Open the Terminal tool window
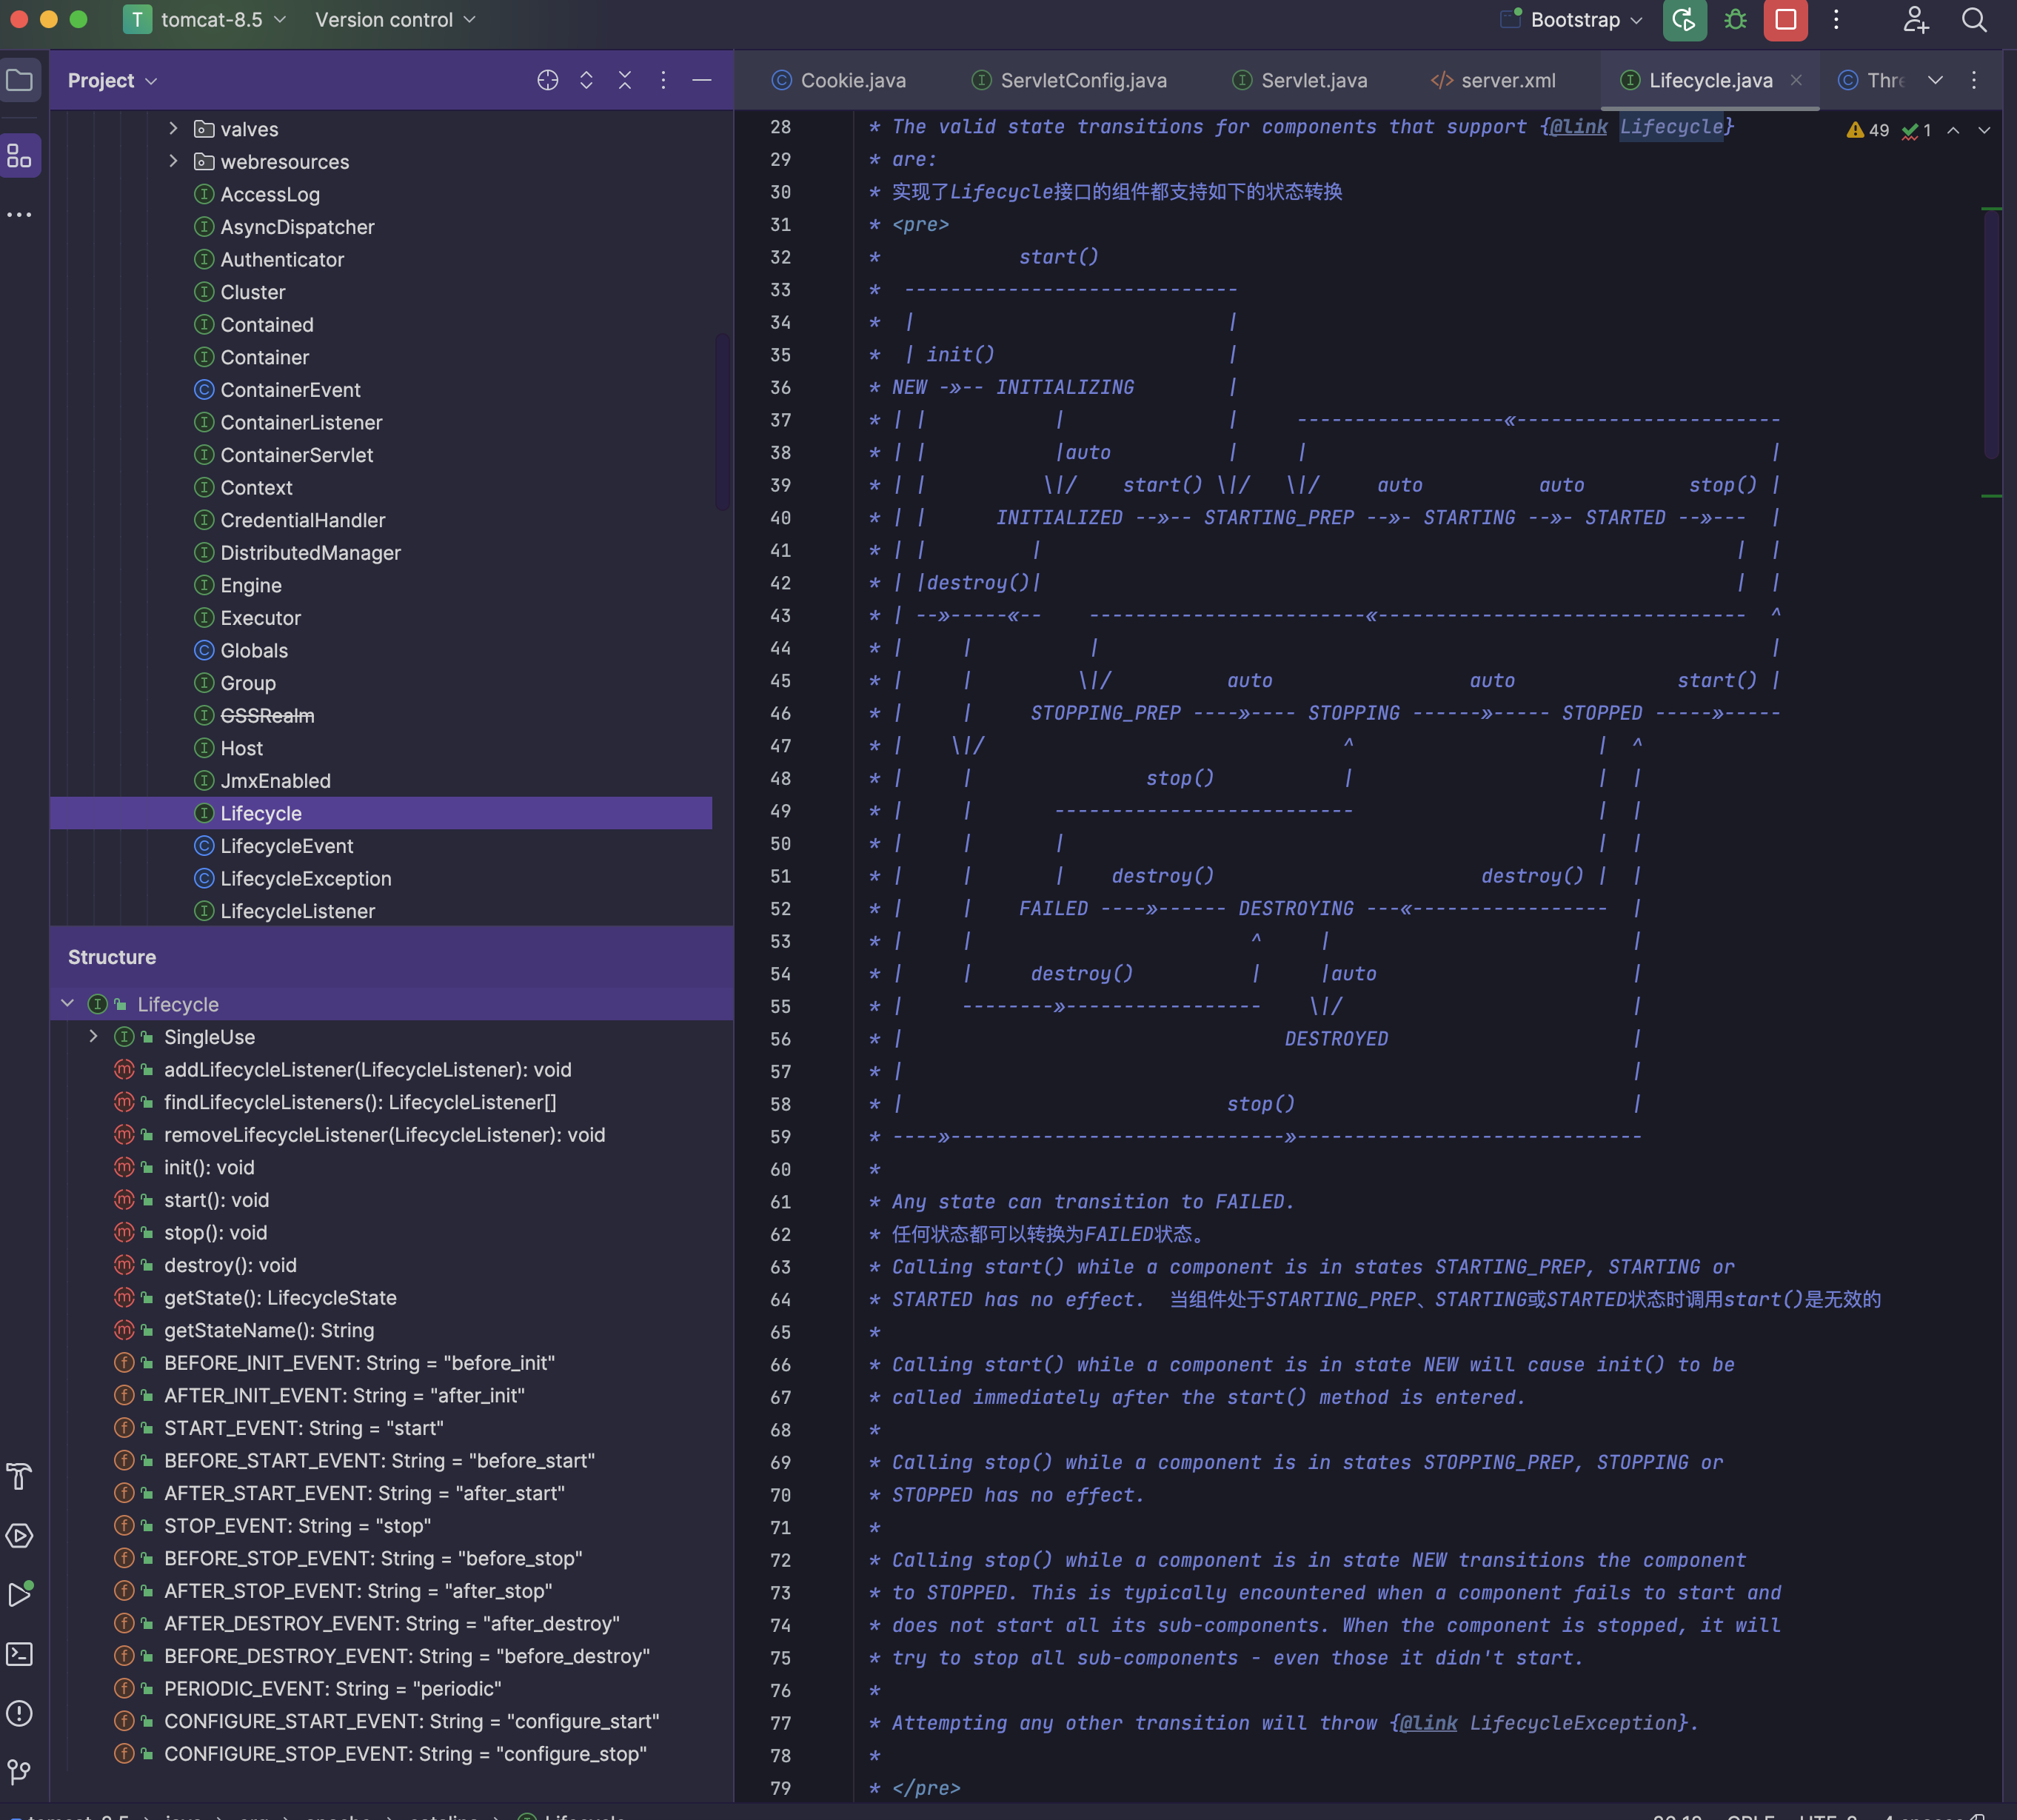This screenshot has width=2017, height=1820. click(x=20, y=1654)
